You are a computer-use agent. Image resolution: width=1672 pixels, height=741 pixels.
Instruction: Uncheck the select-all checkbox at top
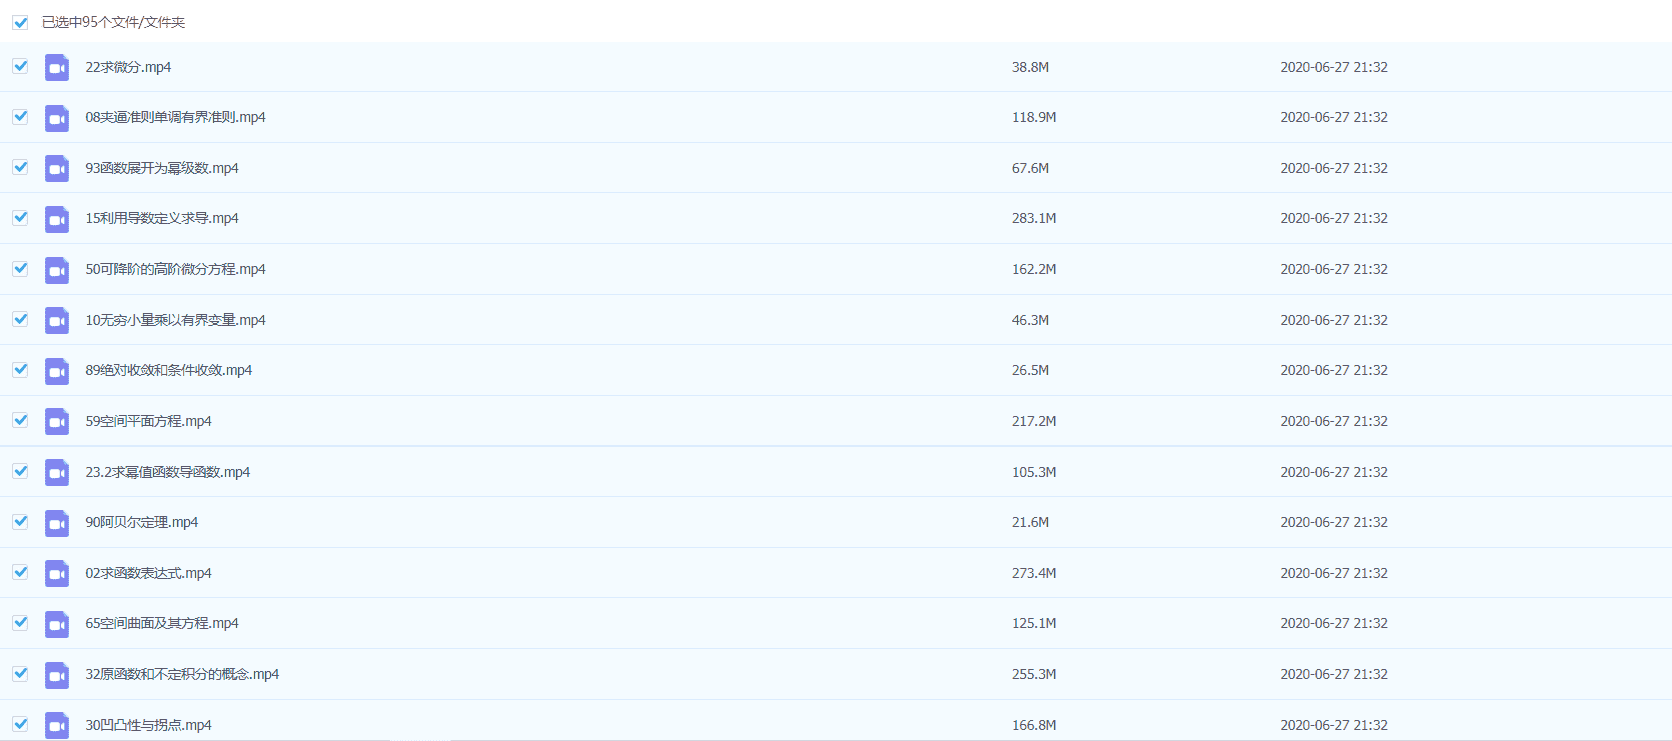coord(20,22)
